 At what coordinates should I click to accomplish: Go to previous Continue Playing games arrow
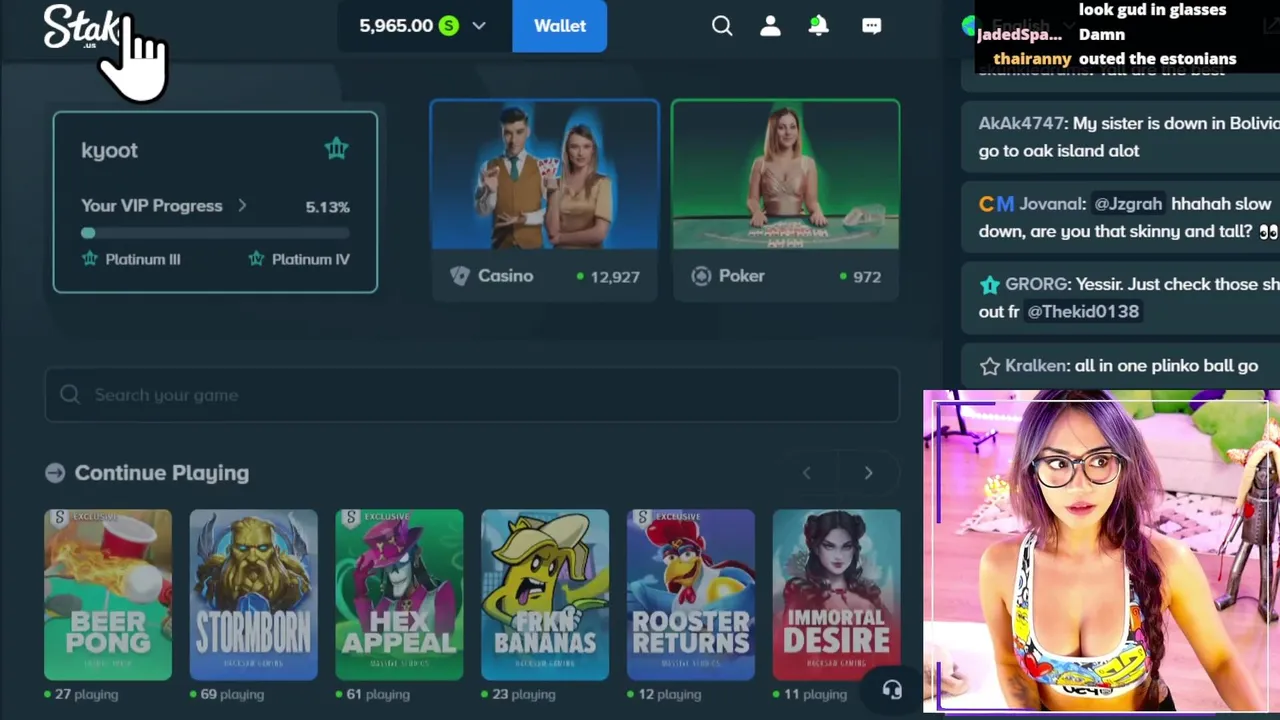click(807, 473)
